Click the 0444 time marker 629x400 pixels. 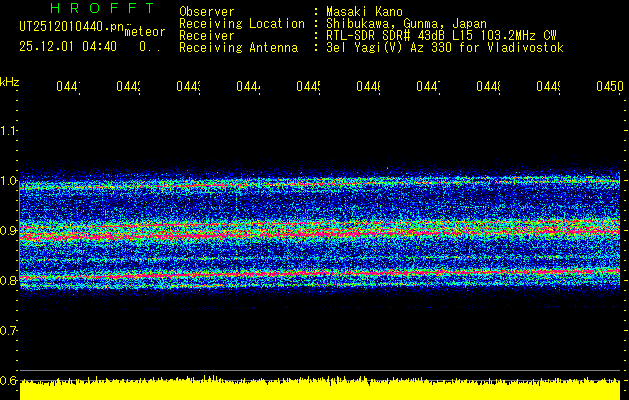click(x=248, y=86)
